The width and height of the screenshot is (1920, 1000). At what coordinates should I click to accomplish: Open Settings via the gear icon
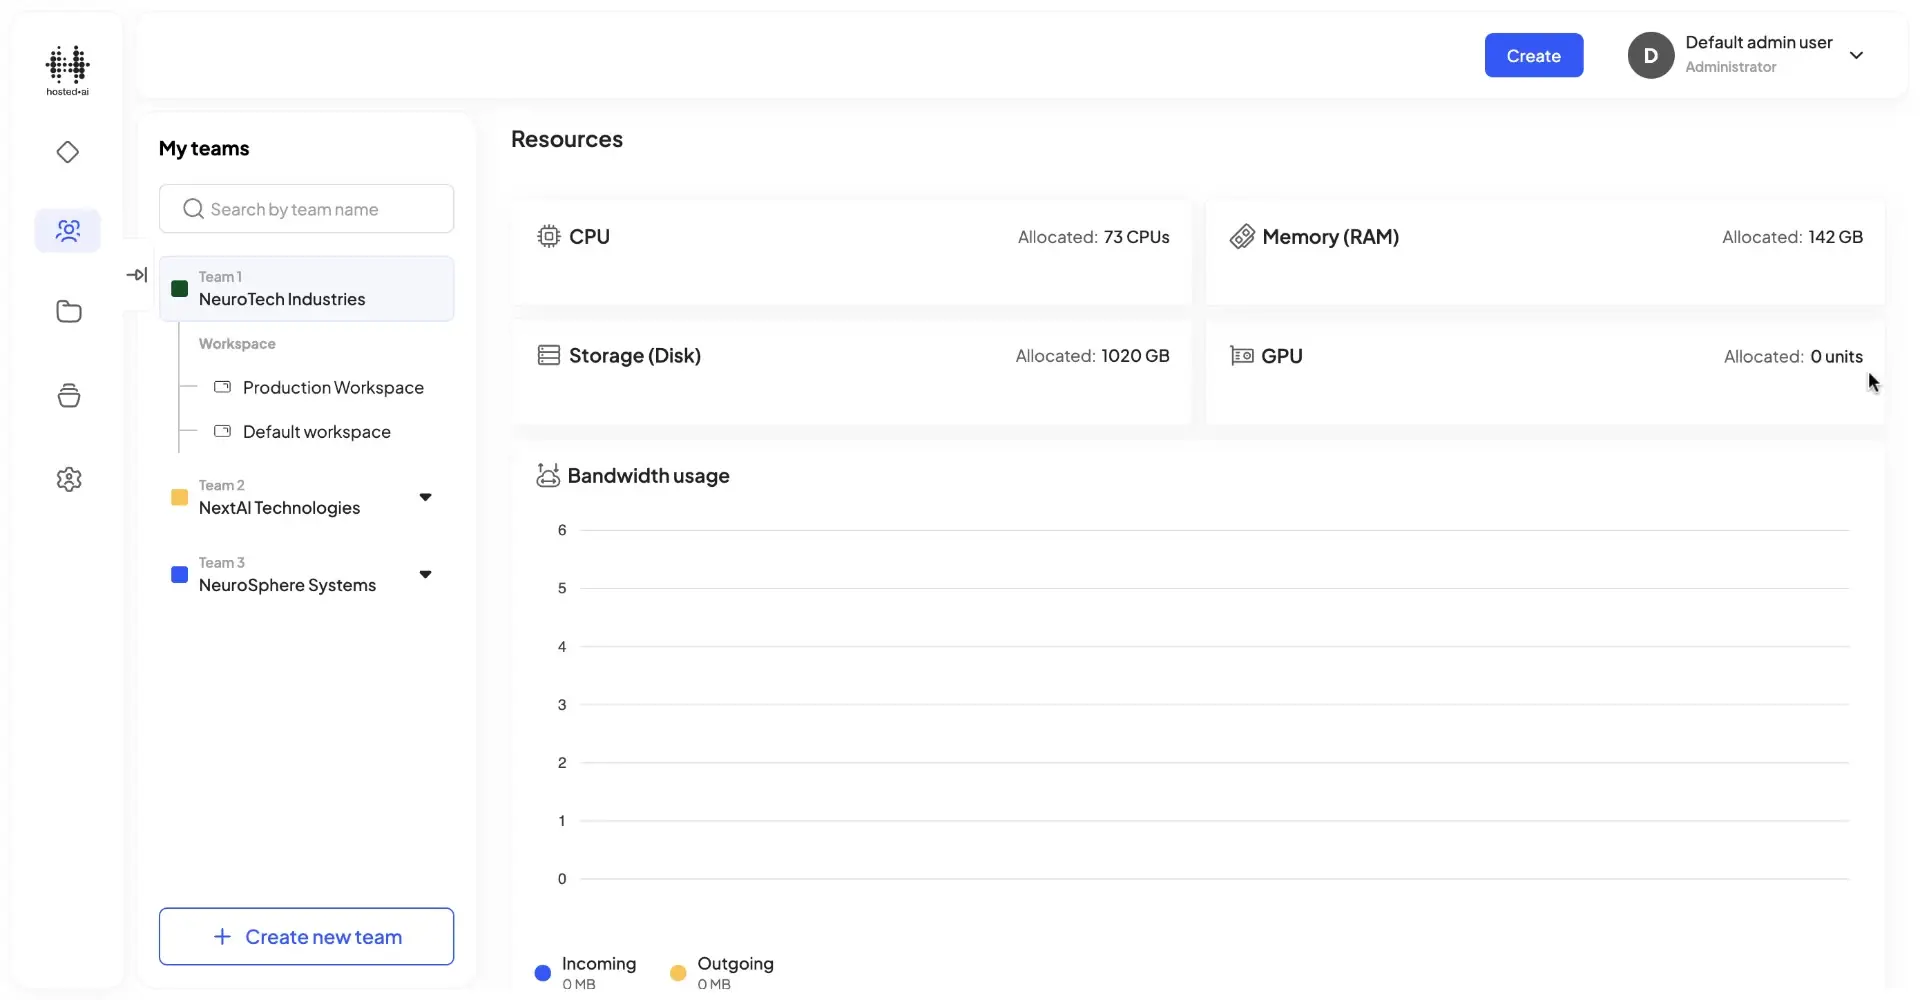67,479
